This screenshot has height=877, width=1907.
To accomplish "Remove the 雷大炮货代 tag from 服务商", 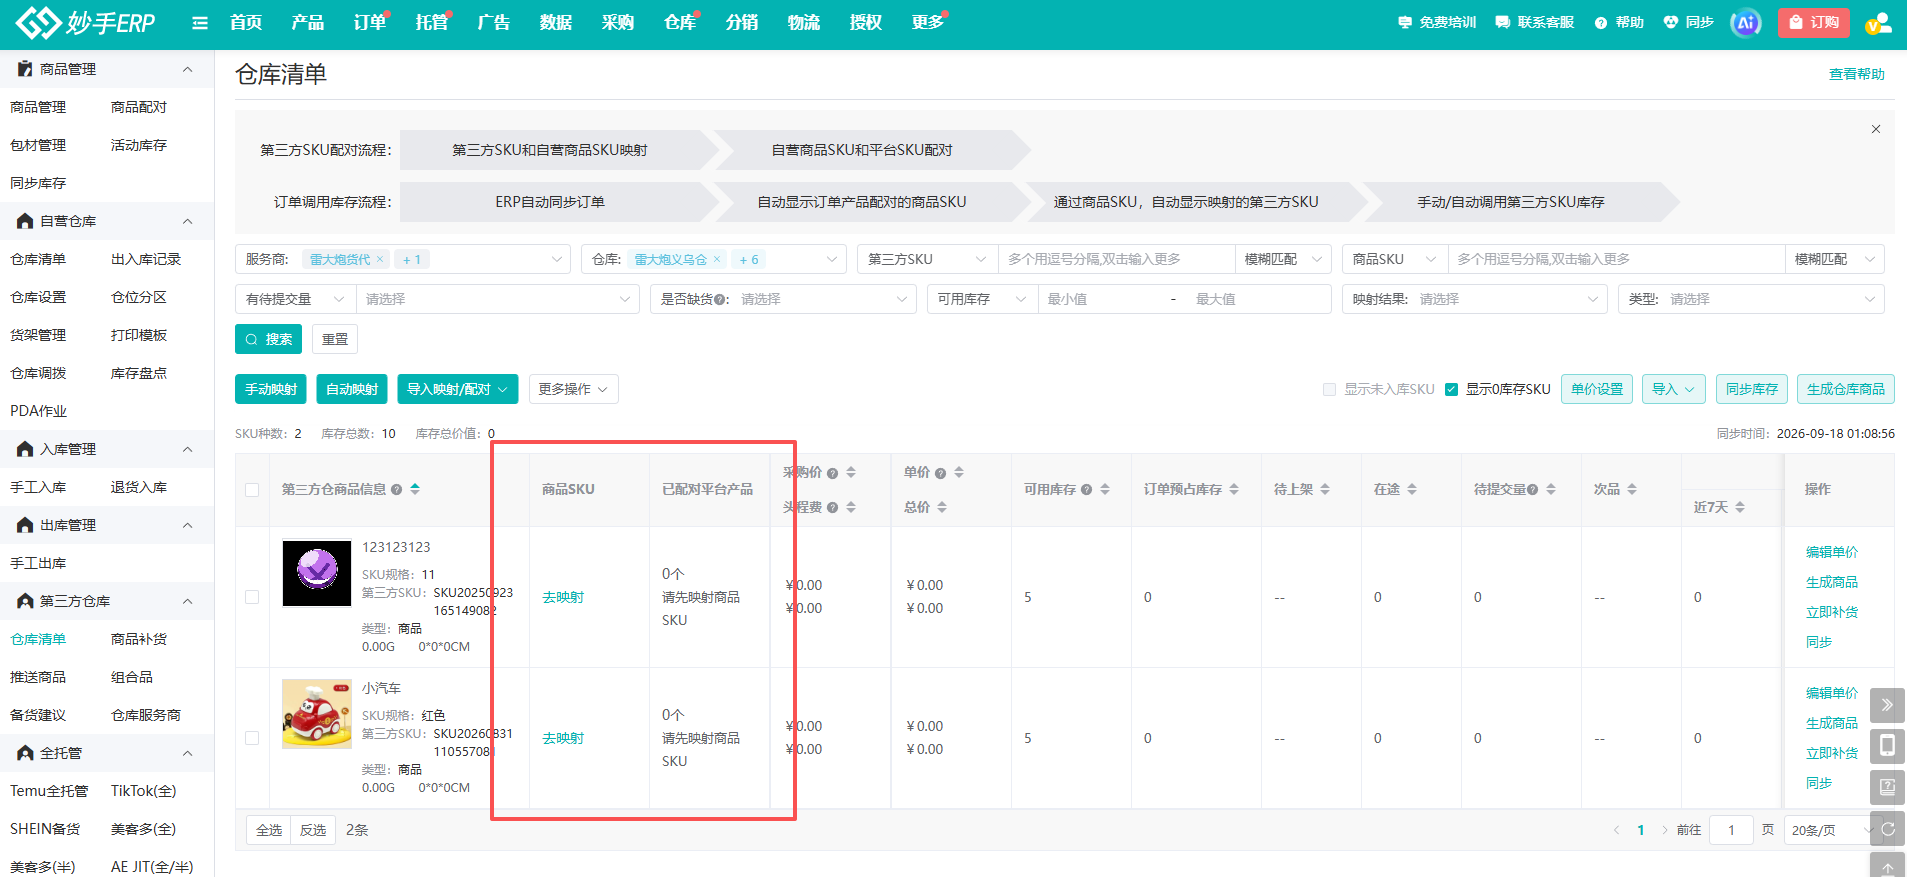I will click(x=380, y=259).
